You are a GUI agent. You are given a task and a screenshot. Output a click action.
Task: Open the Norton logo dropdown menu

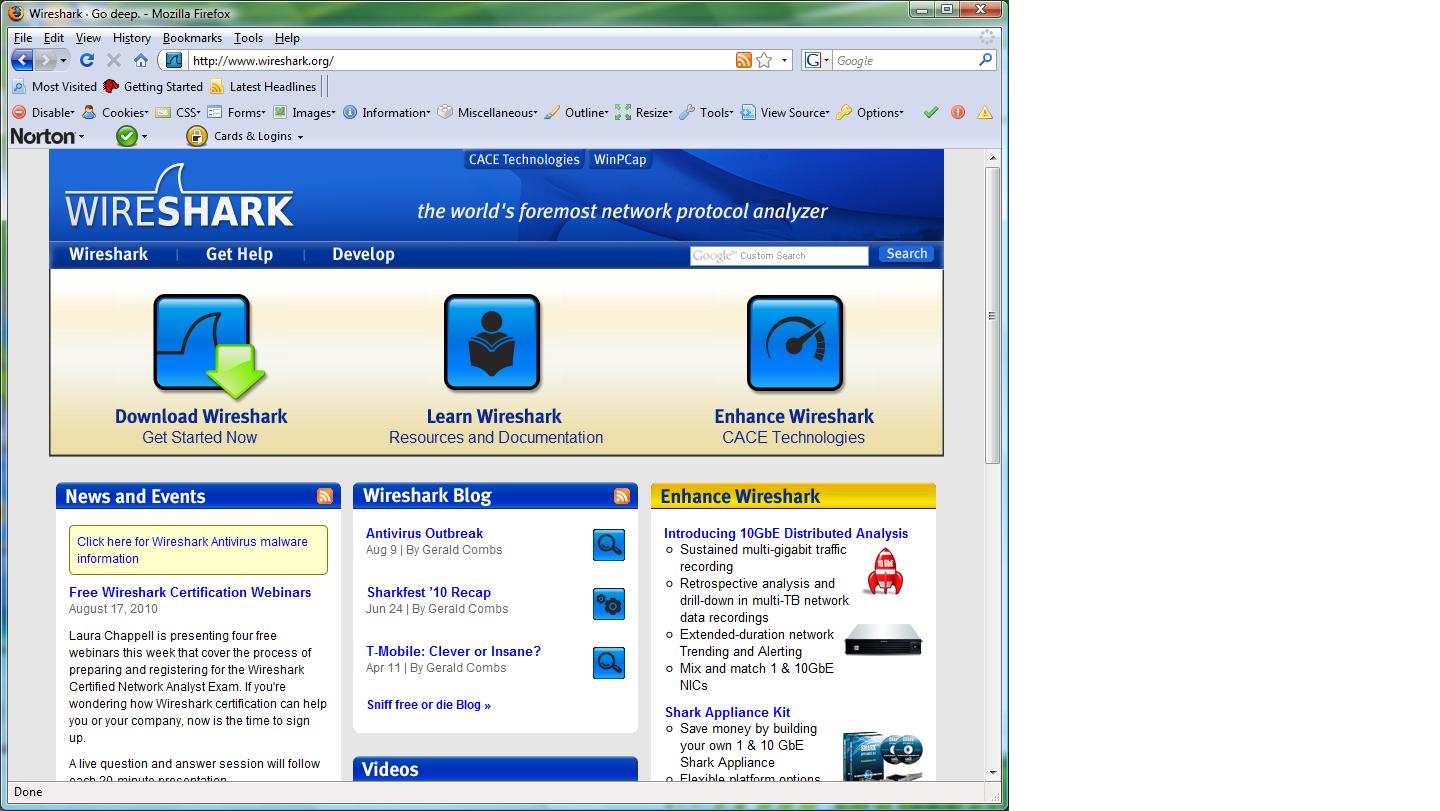click(47, 136)
